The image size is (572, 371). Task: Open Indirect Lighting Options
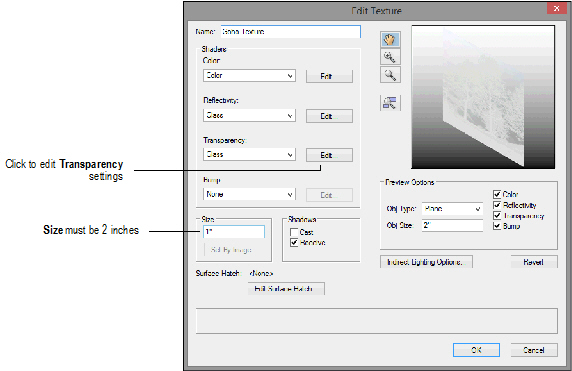point(426,262)
